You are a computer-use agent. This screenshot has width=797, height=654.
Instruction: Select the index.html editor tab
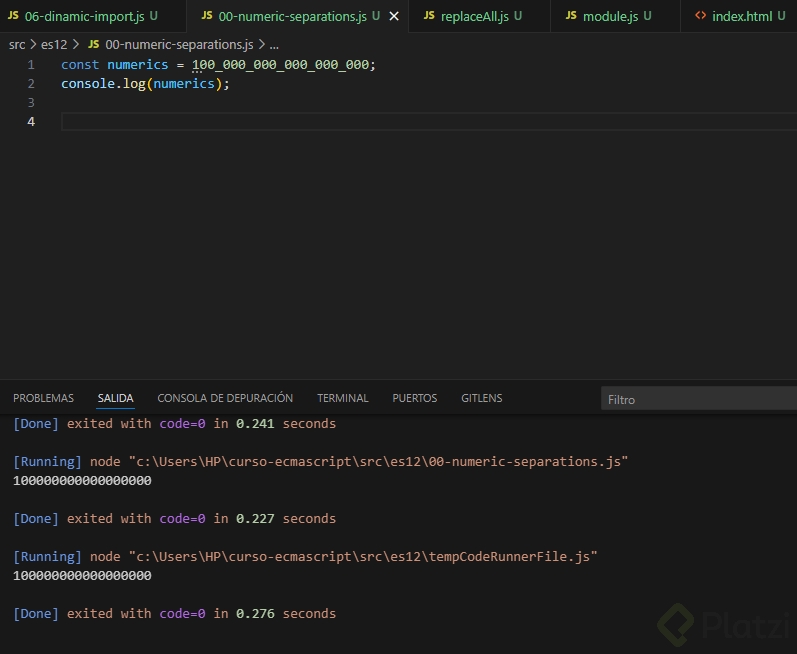(741, 17)
